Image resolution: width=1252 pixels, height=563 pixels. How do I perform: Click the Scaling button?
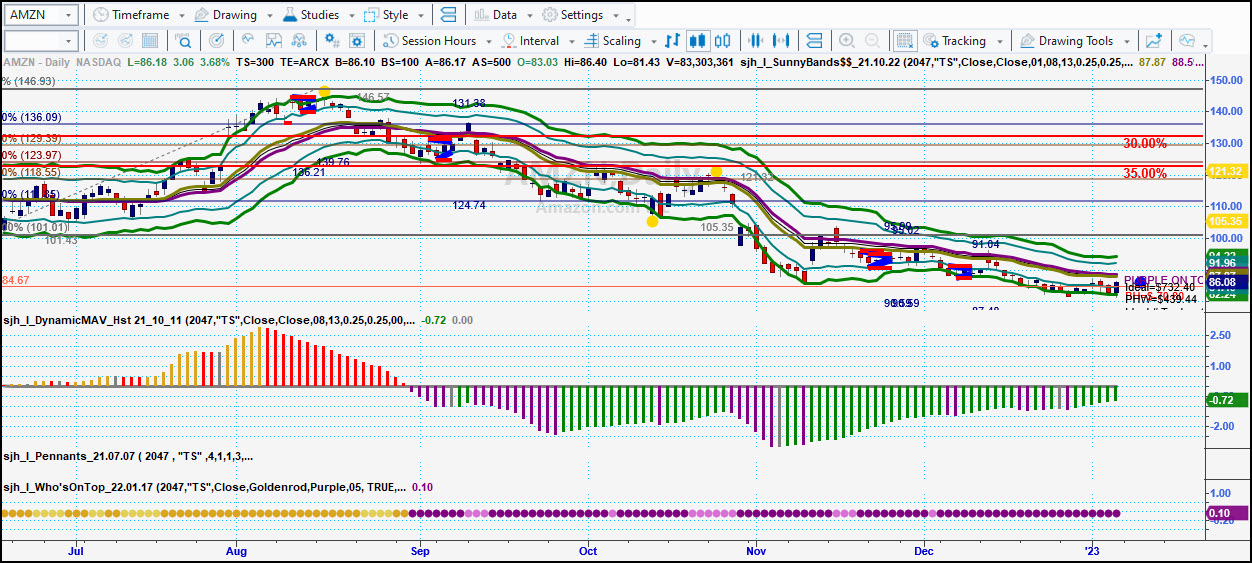[612, 41]
